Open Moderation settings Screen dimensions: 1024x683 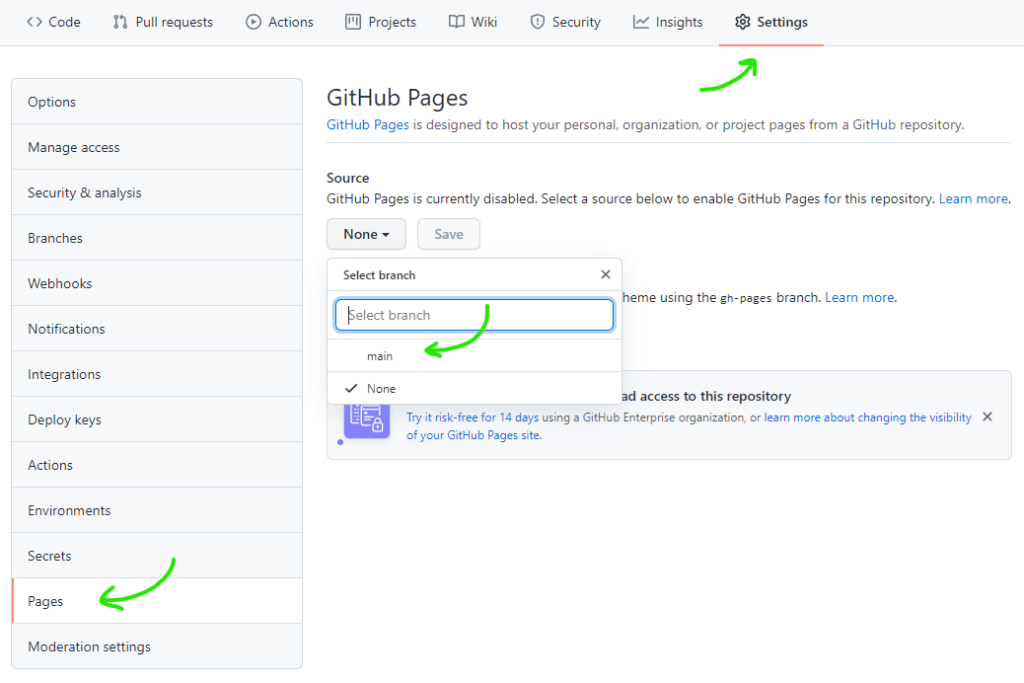[157, 646]
